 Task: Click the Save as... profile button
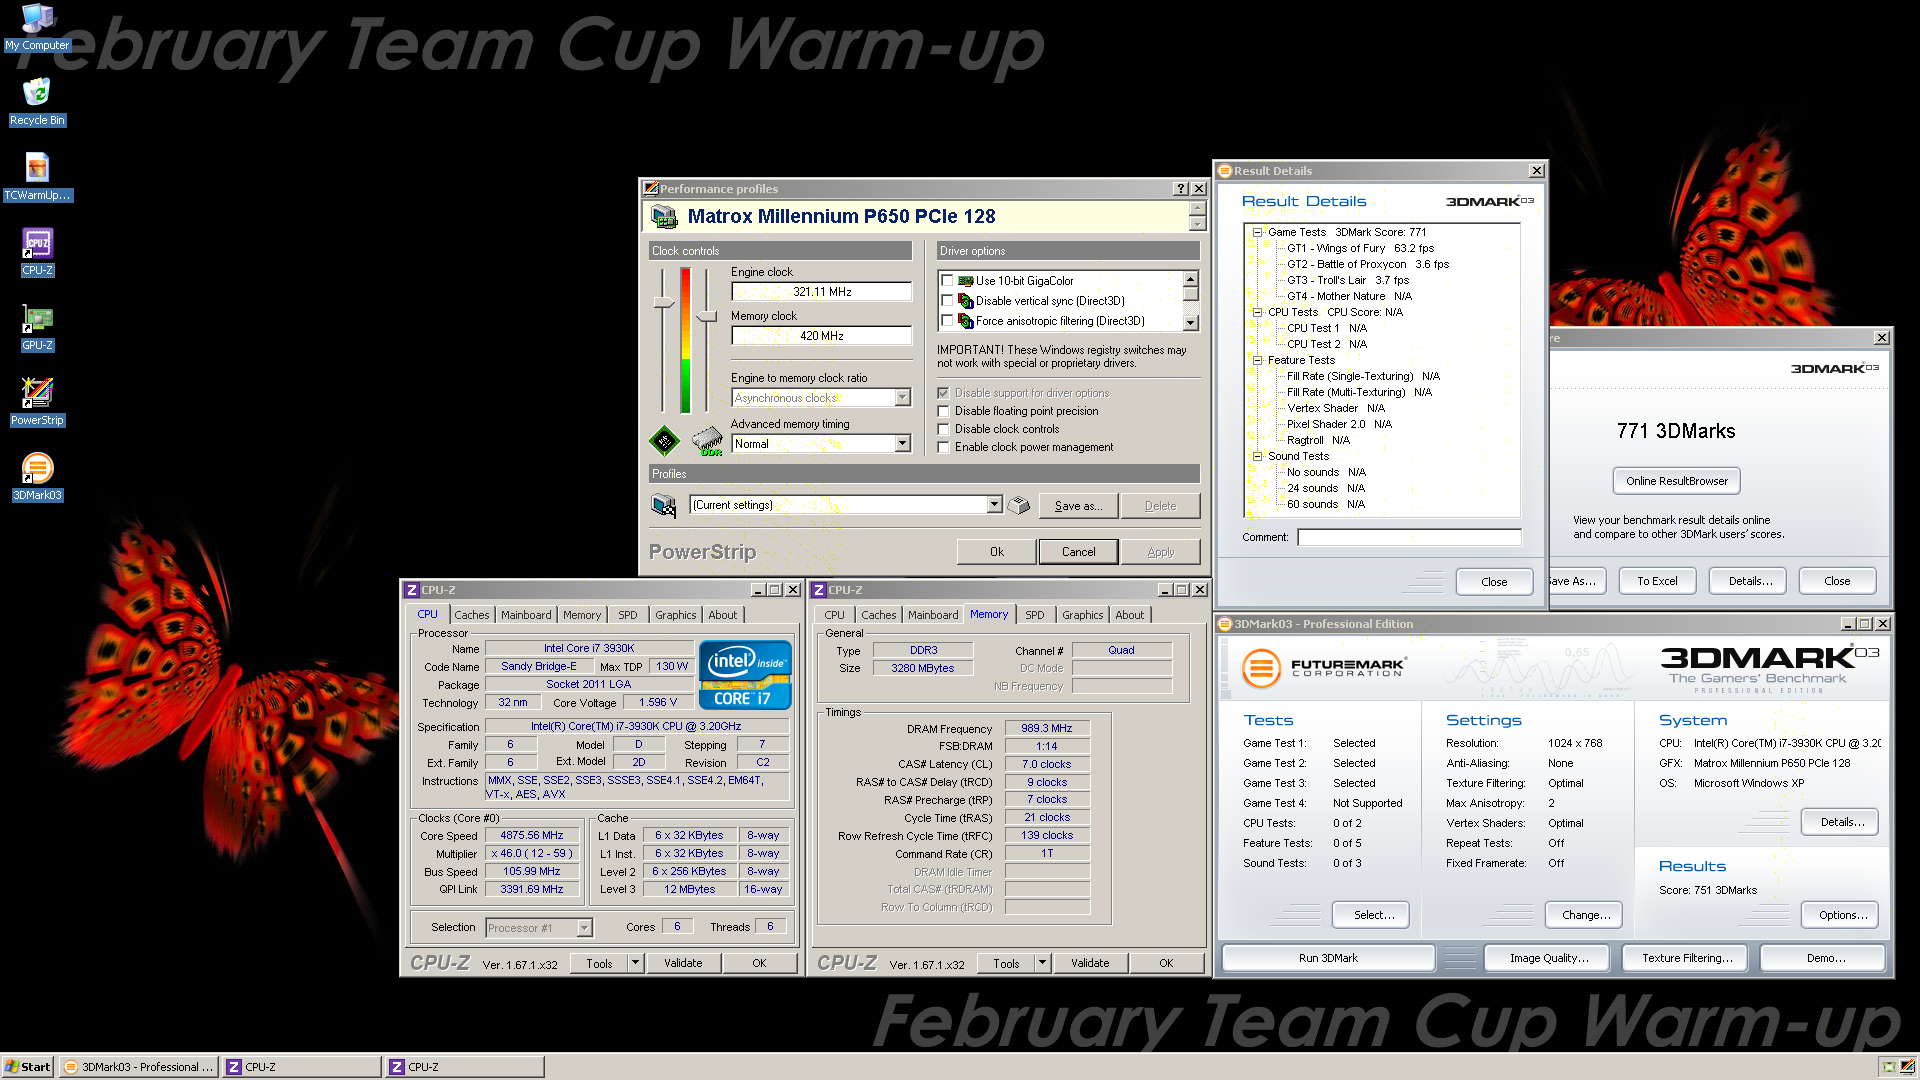pyautogui.click(x=1078, y=506)
